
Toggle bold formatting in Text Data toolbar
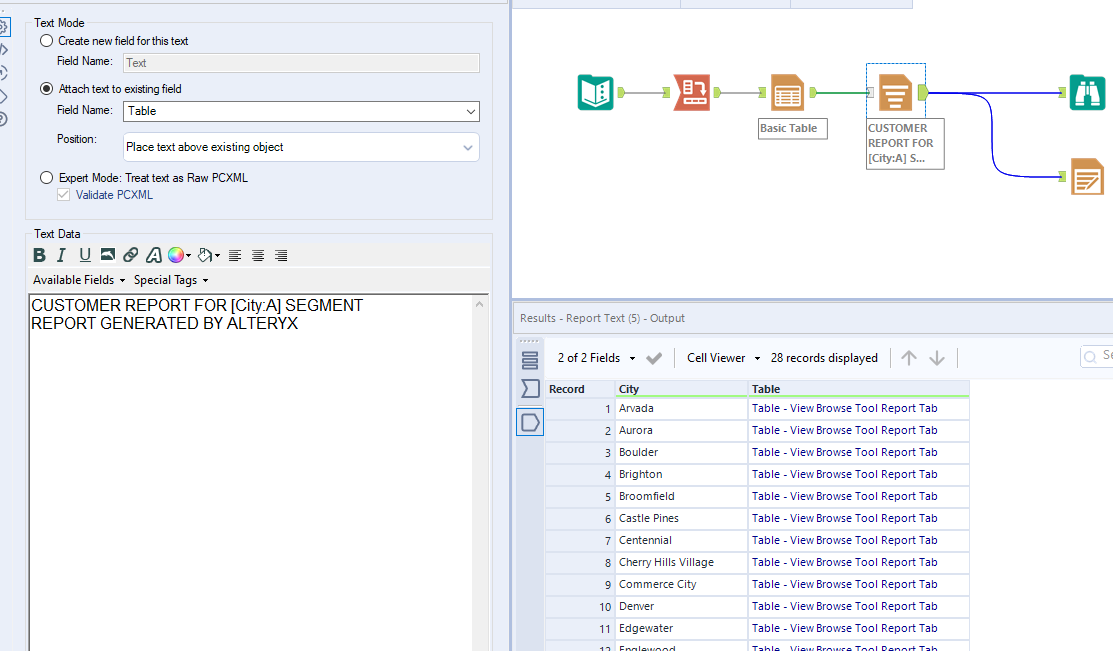pyautogui.click(x=38, y=255)
